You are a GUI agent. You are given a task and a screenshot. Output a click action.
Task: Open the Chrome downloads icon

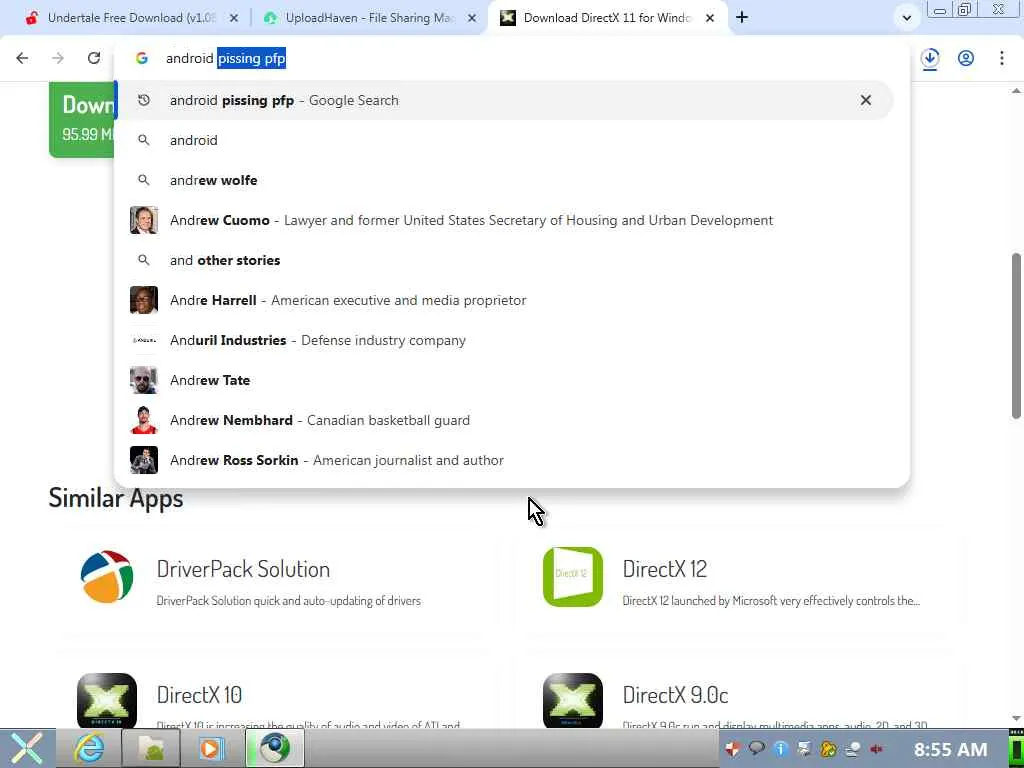[x=930, y=58]
